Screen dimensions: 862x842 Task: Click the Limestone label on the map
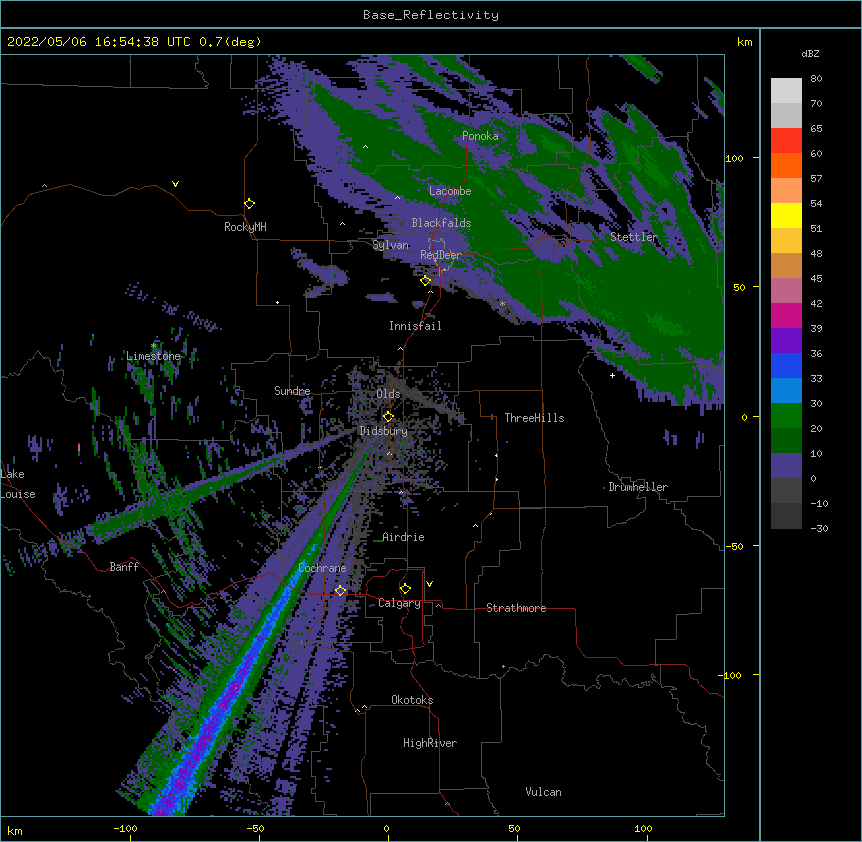pyautogui.click(x=153, y=356)
